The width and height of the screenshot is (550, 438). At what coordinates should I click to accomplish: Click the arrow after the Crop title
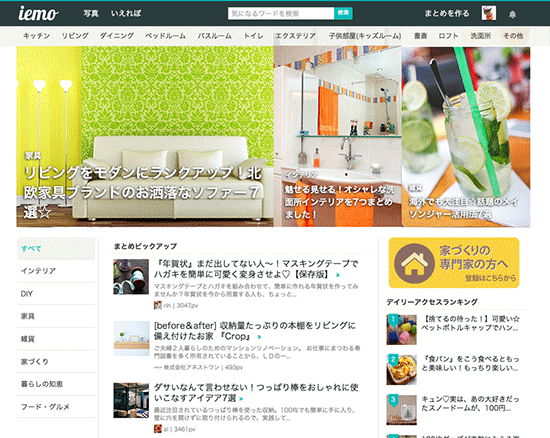pos(259,337)
